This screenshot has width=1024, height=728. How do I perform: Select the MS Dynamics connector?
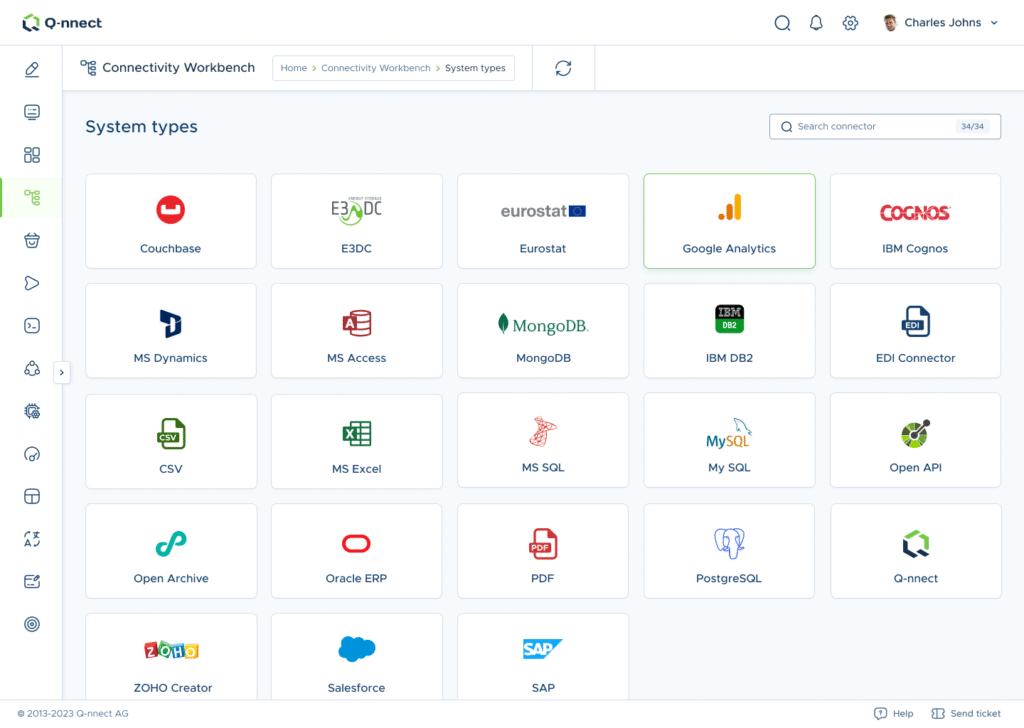(170, 330)
